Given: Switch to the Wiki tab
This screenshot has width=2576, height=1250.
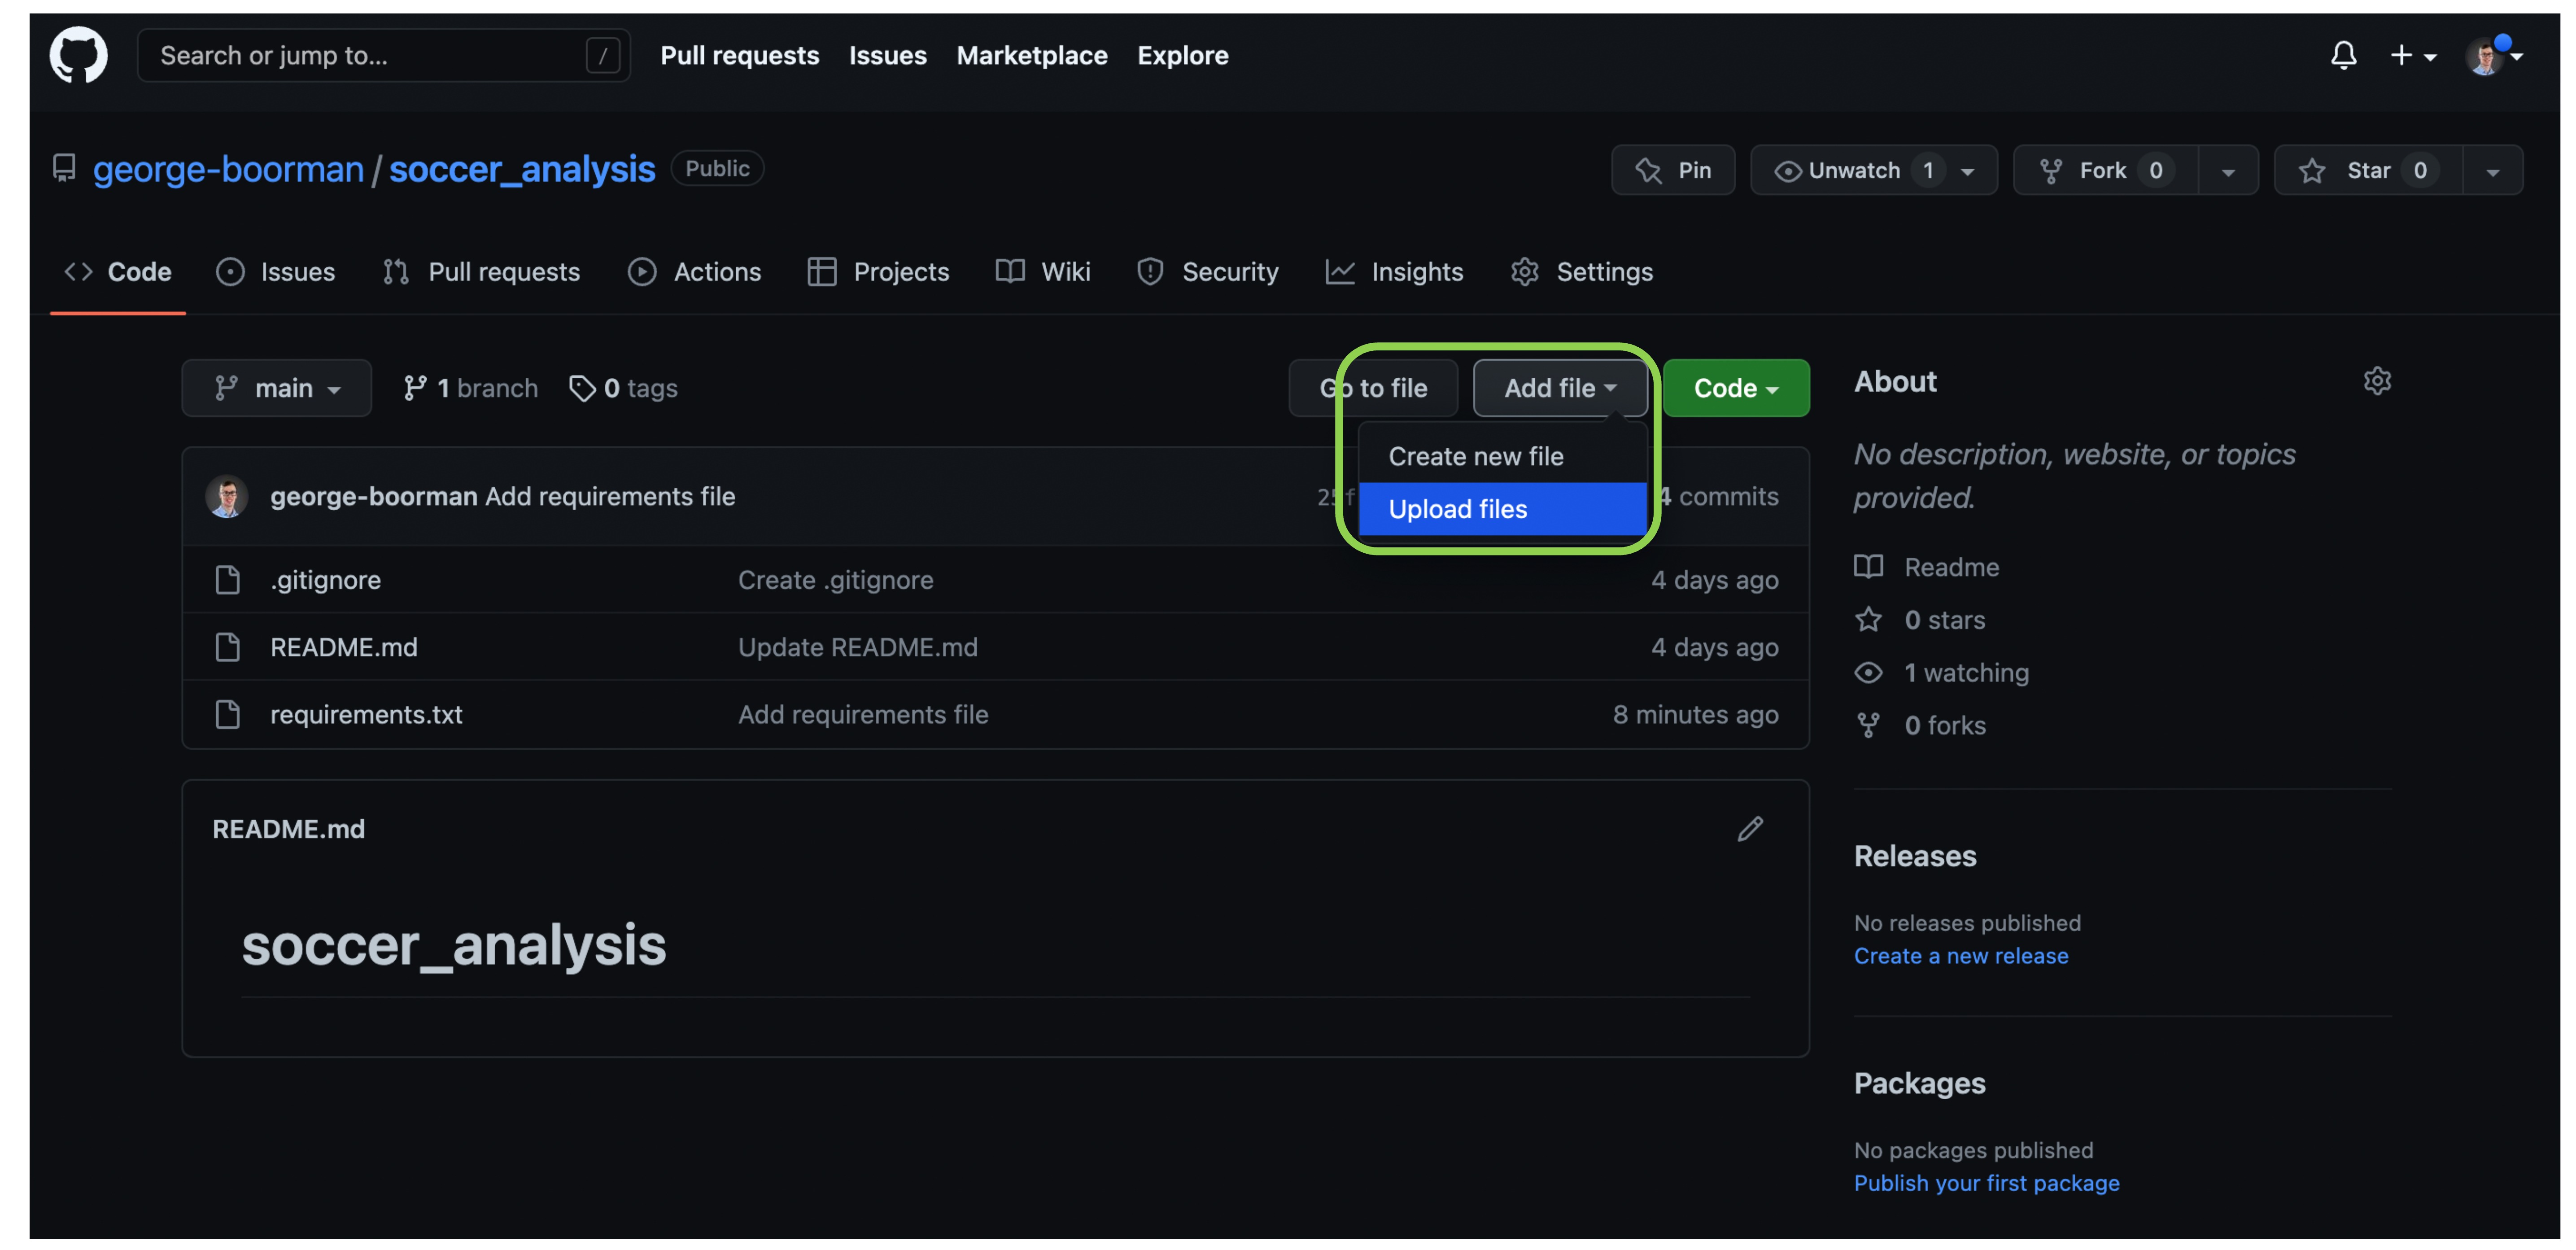Looking at the screenshot, I should click(x=1043, y=271).
